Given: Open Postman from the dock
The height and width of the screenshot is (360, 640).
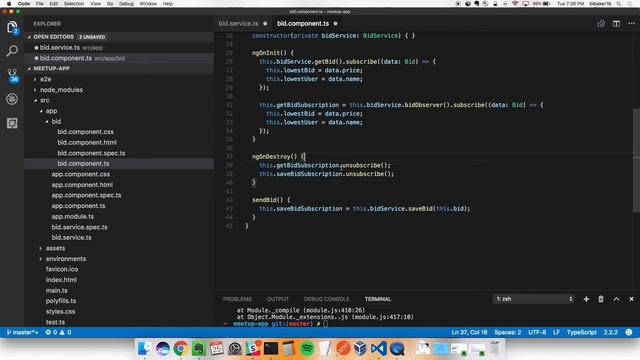Looking at the screenshot, I should (x=343, y=349).
